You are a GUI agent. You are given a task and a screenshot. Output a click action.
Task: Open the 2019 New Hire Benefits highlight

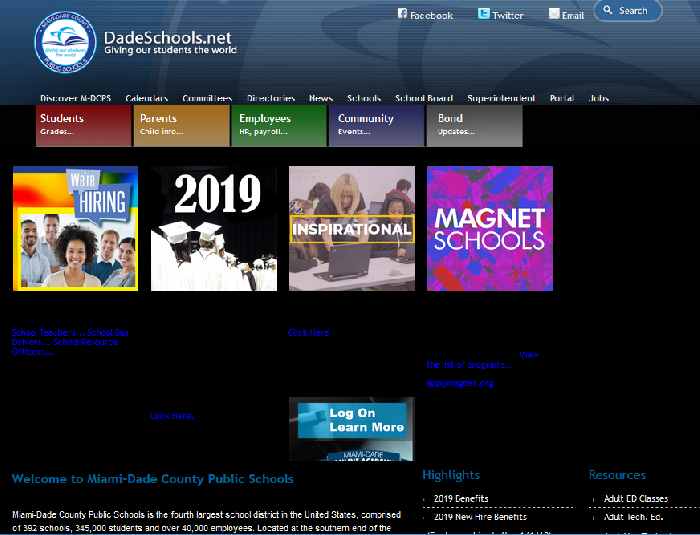pos(480,517)
